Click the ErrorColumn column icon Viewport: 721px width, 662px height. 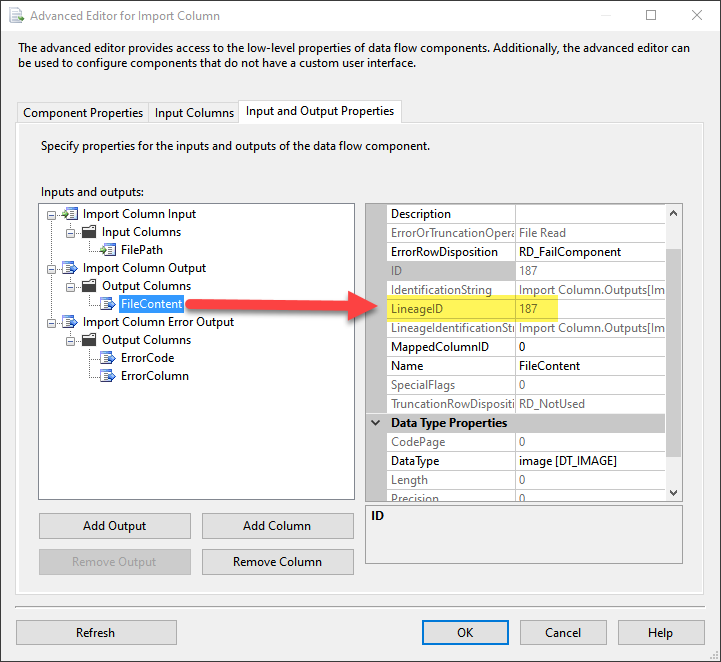tap(108, 376)
